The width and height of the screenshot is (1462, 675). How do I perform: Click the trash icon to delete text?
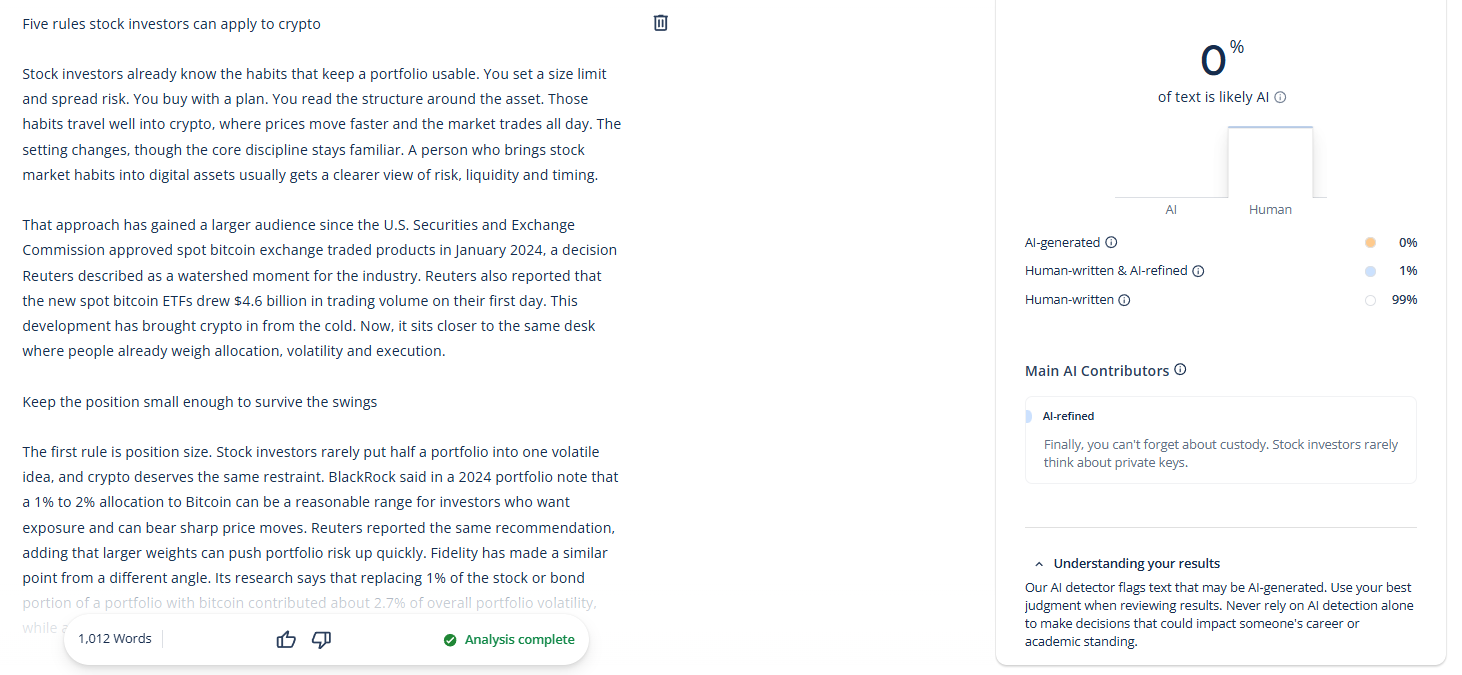click(660, 23)
